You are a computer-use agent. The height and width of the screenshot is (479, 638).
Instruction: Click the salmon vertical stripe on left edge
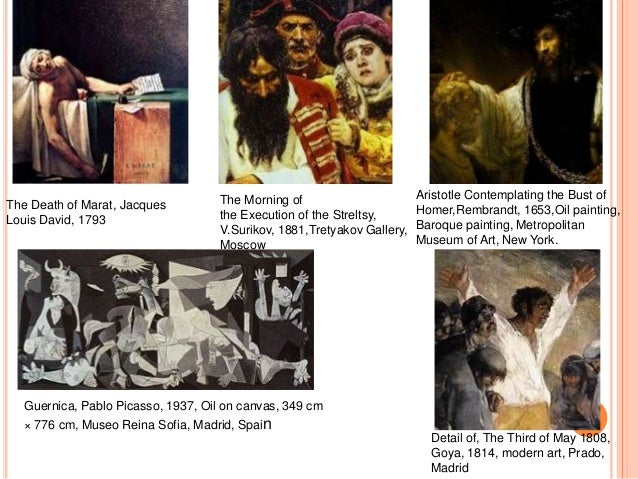(x=5, y=239)
